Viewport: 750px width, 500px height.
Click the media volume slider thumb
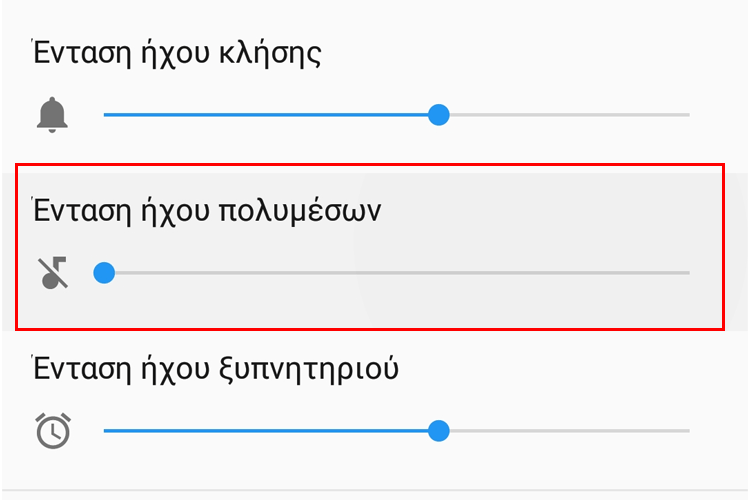point(103,272)
